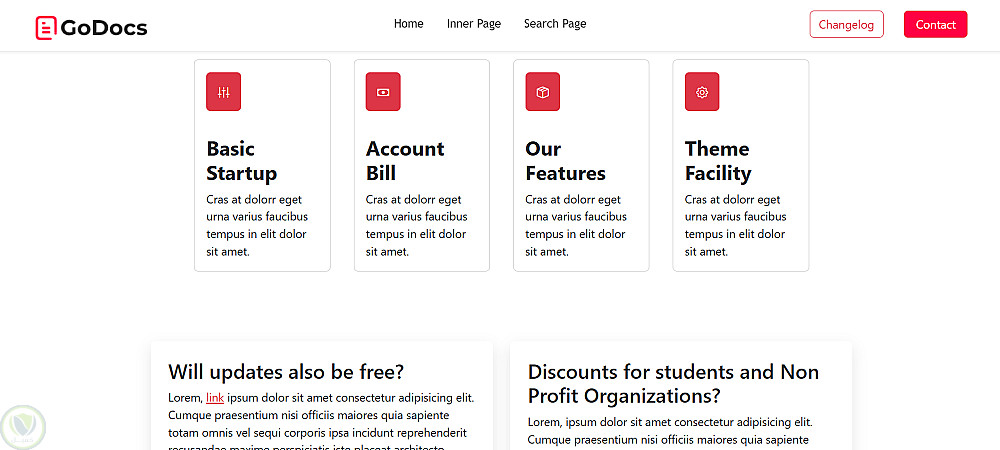Go to Inner Page in navigation
Screen dimensions: 1000x450
[474, 24]
